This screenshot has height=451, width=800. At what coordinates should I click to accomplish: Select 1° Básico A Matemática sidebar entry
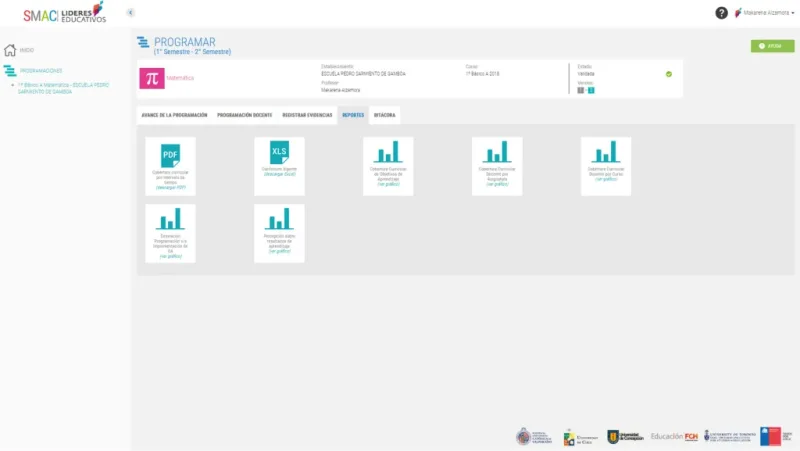(x=63, y=88)
